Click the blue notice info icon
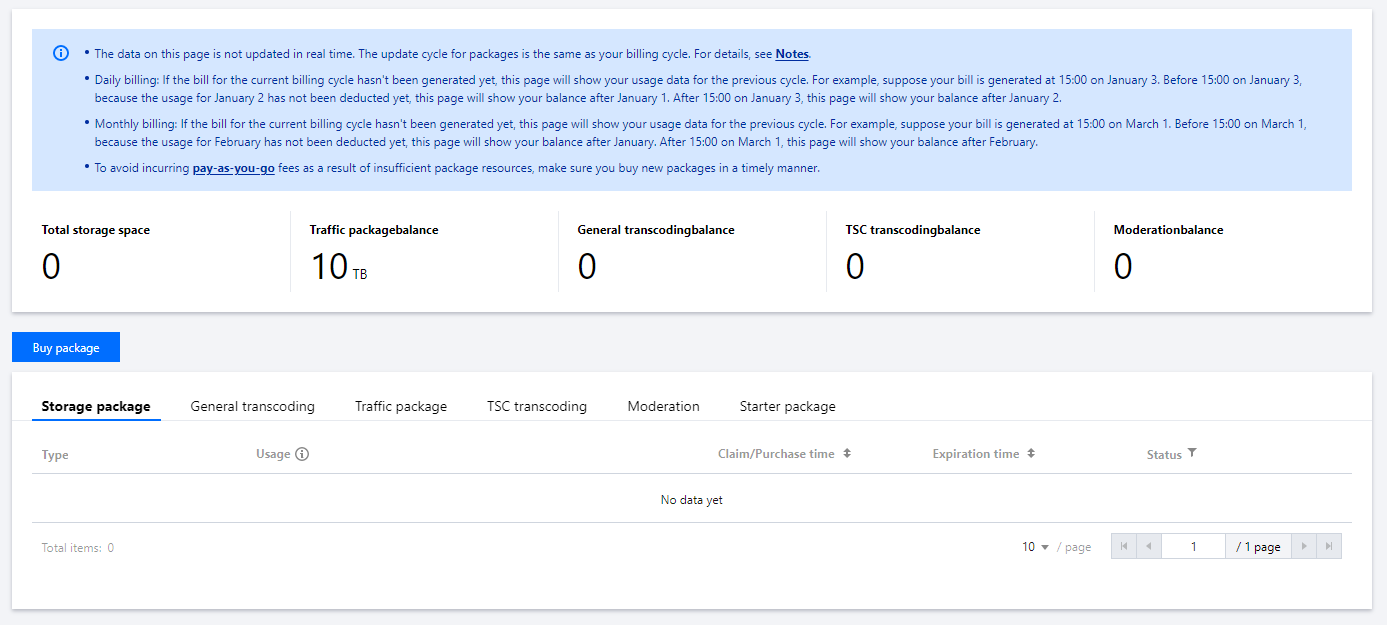 (61, 53)
